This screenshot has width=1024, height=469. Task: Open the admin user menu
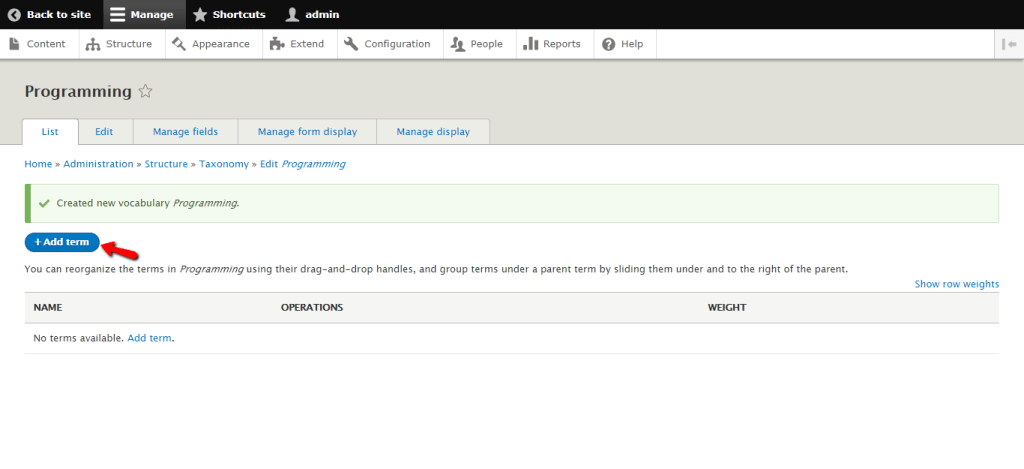[313, 14]
